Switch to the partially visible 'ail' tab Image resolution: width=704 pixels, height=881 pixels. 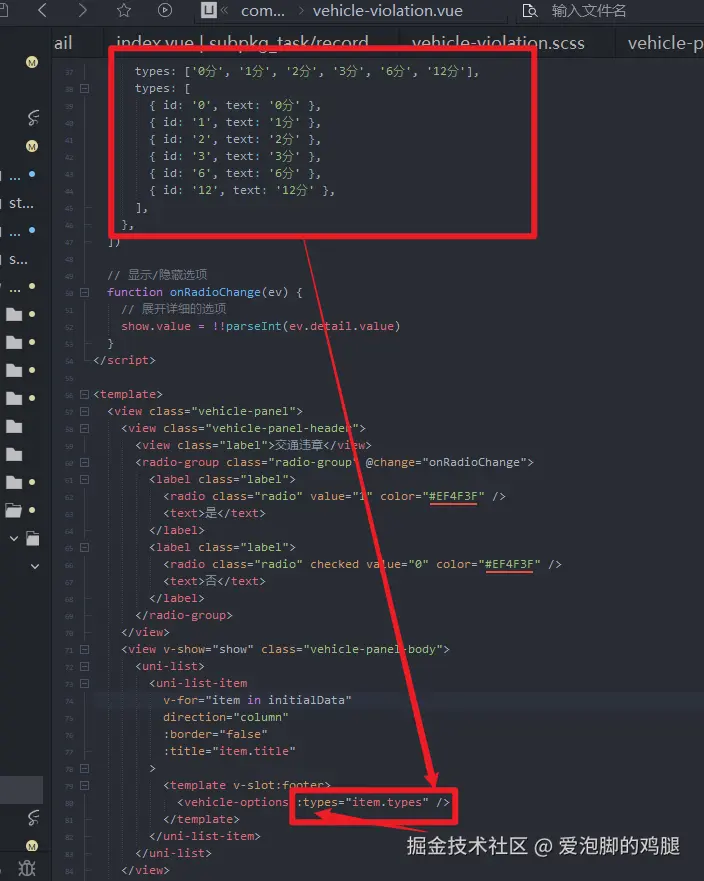(x=63, y=43)
